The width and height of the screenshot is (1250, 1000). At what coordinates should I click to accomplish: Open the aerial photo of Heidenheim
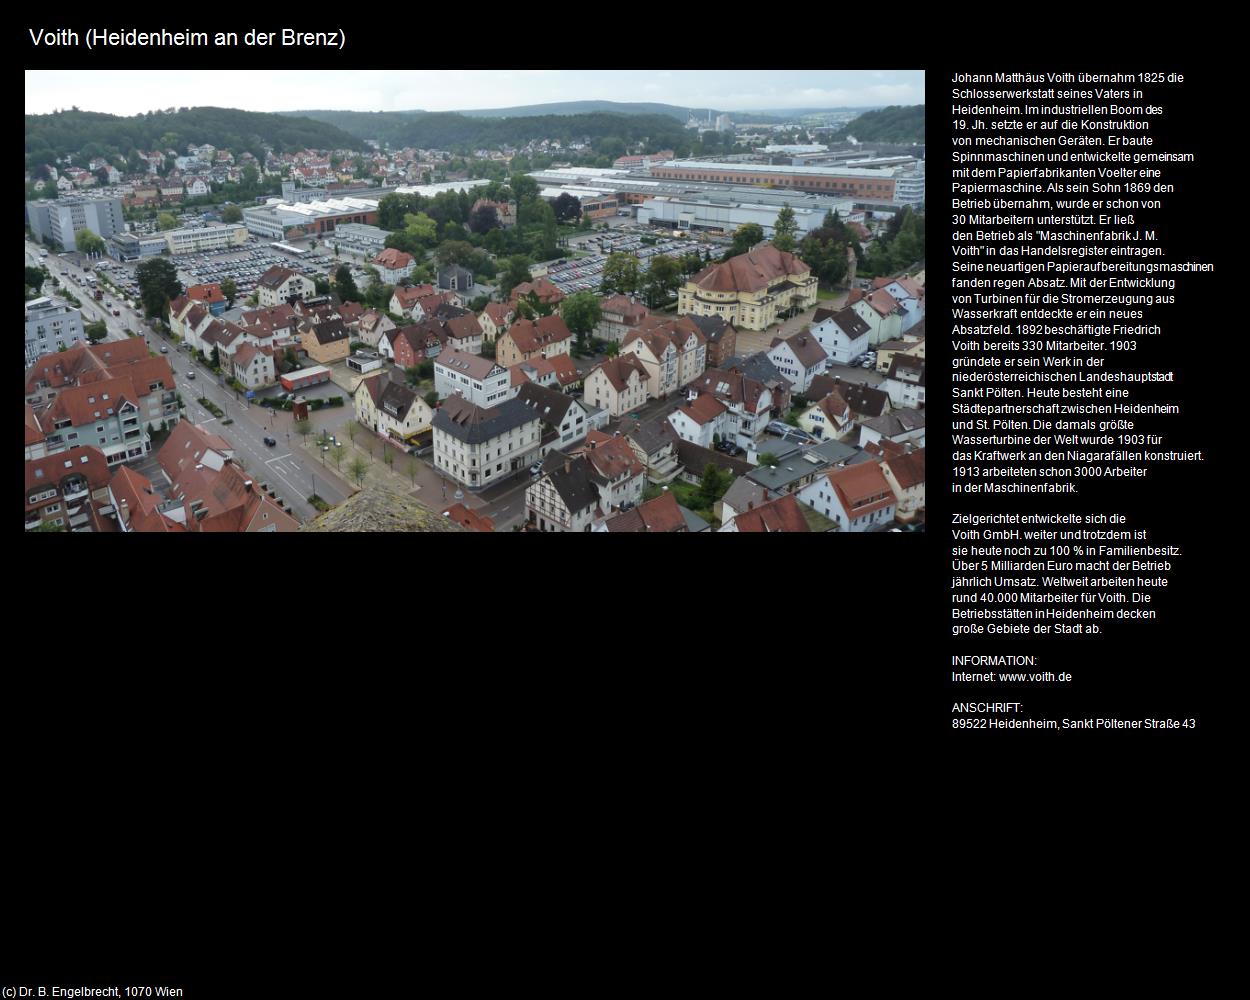click(475, 301)
